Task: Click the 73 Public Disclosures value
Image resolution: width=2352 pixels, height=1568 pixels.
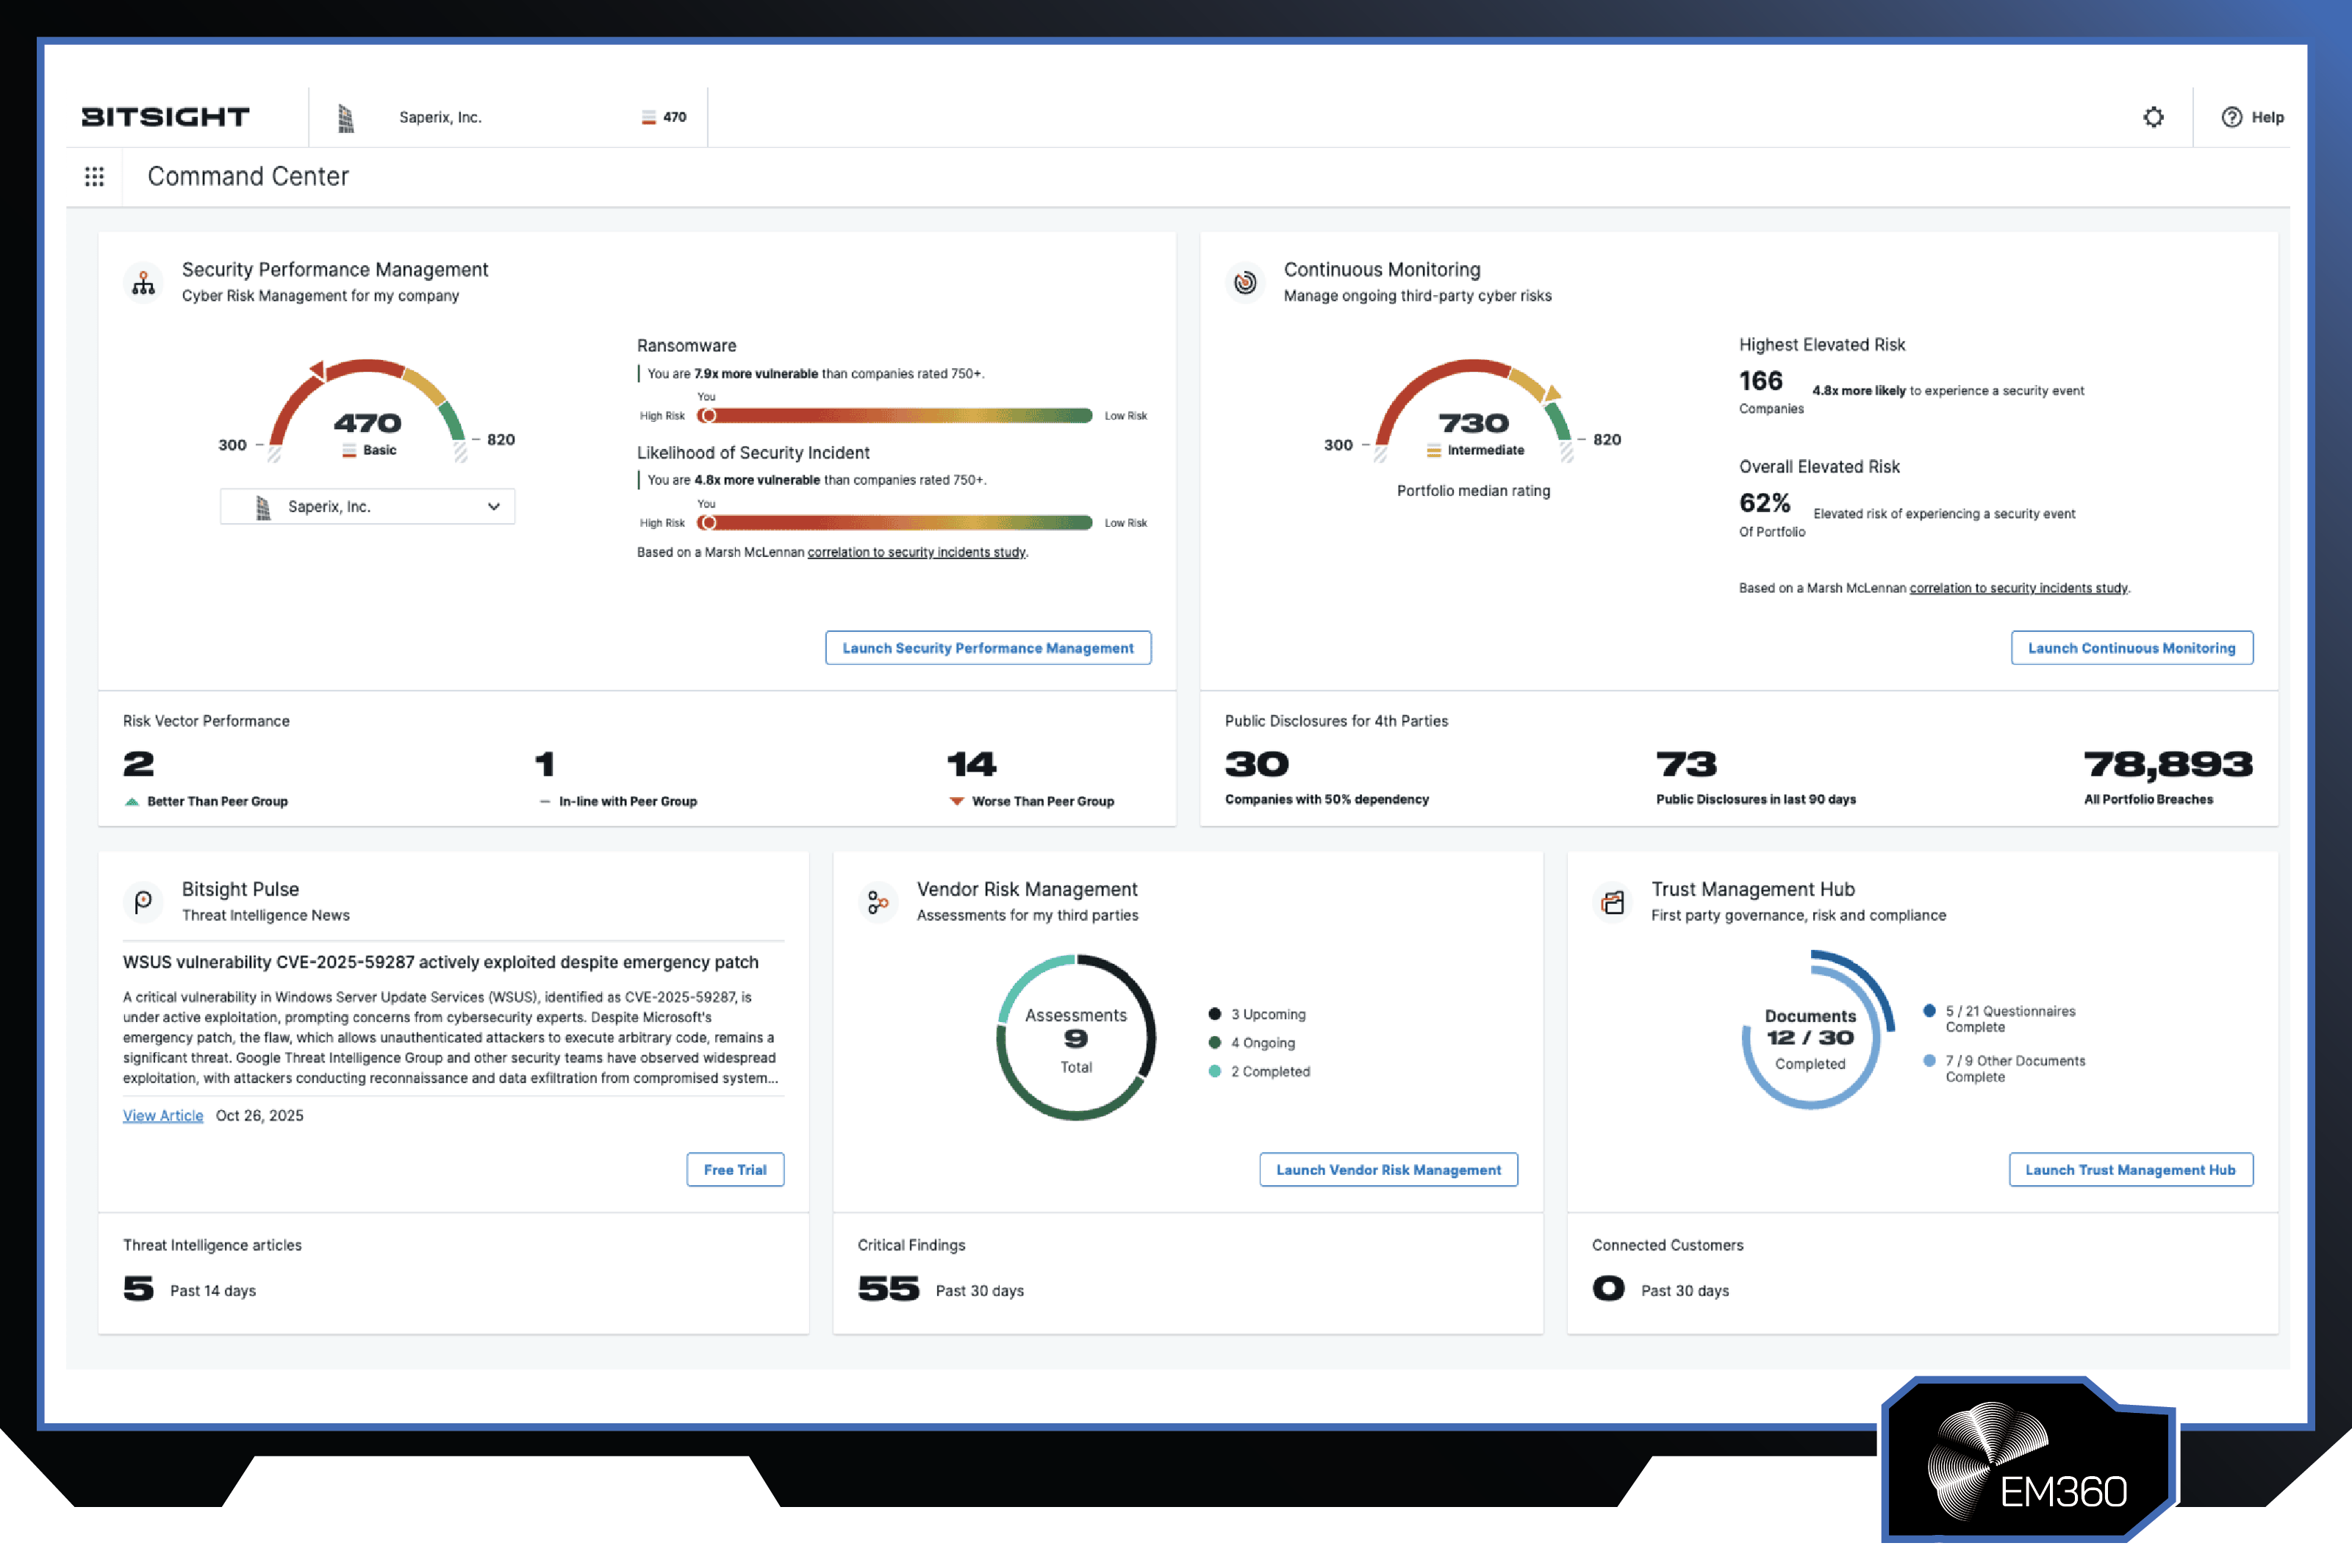Action: [x=1686, y=765]
